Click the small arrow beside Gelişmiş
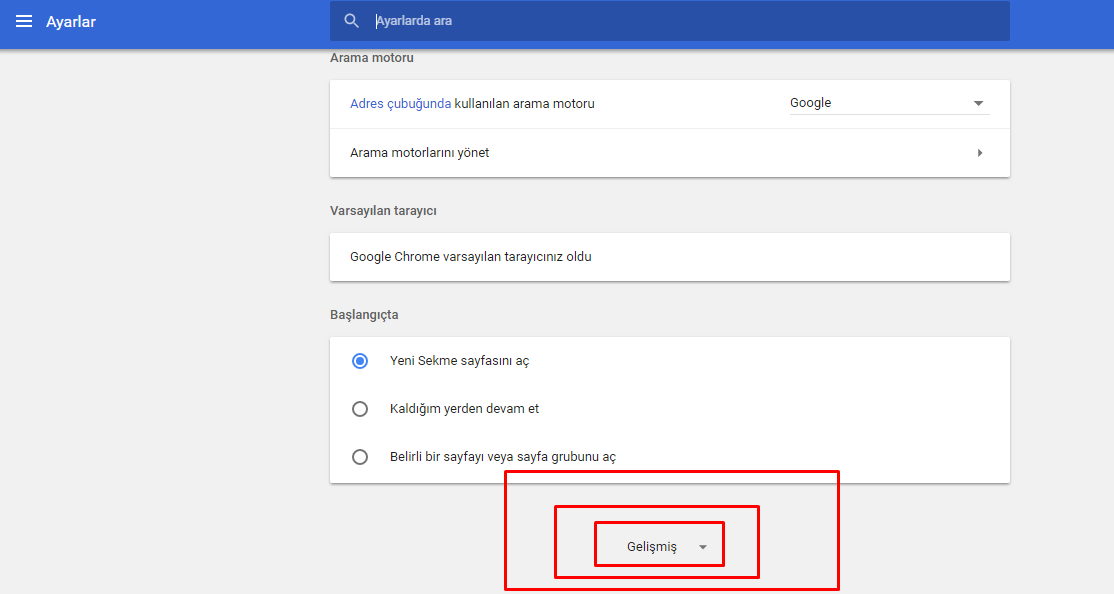Image resolution: width=1114 pixels, height=594 pixels. tap(703, 547)
